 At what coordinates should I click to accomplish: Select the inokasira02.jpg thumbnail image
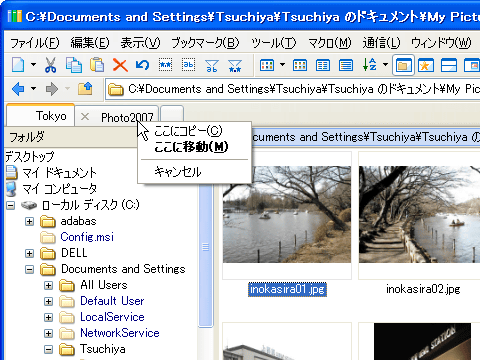pyautogui.click(x=419, y=215)
